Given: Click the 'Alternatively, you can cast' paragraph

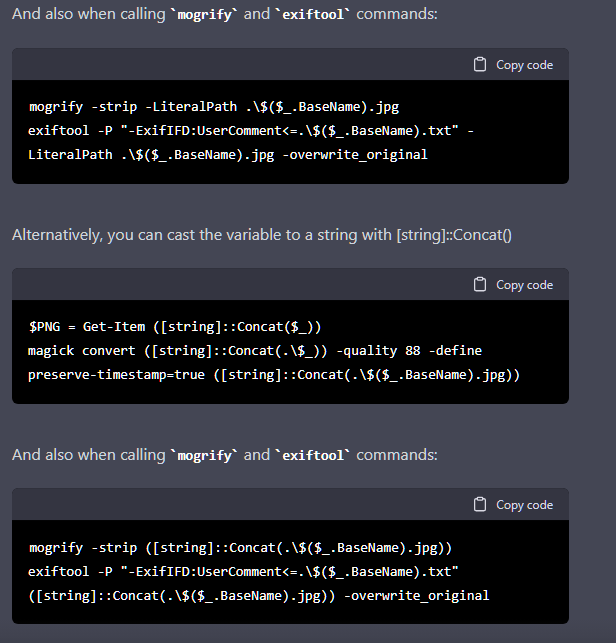Looking at the screenshot, I should point(262,235).
